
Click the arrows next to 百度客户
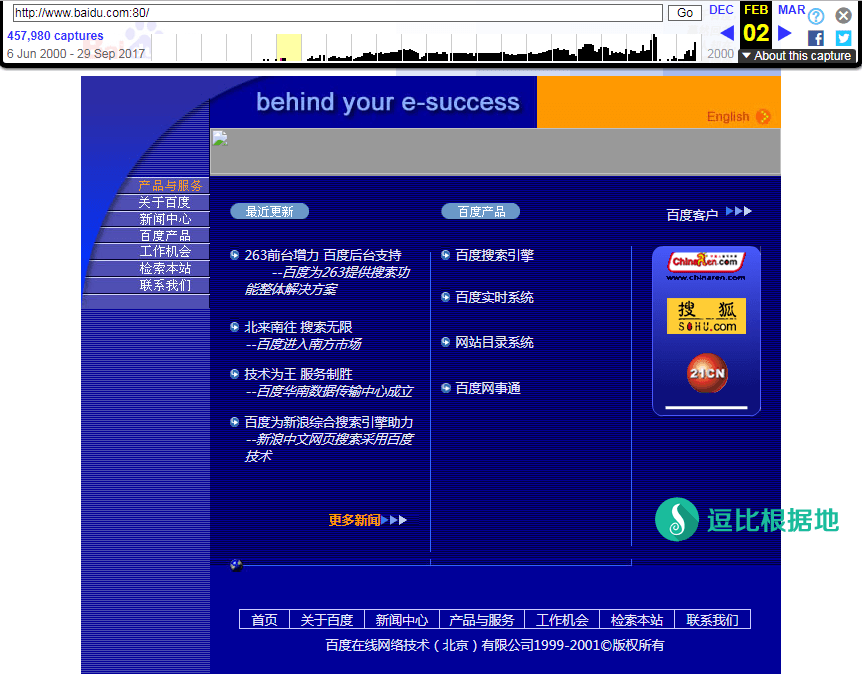click(738, 212)
